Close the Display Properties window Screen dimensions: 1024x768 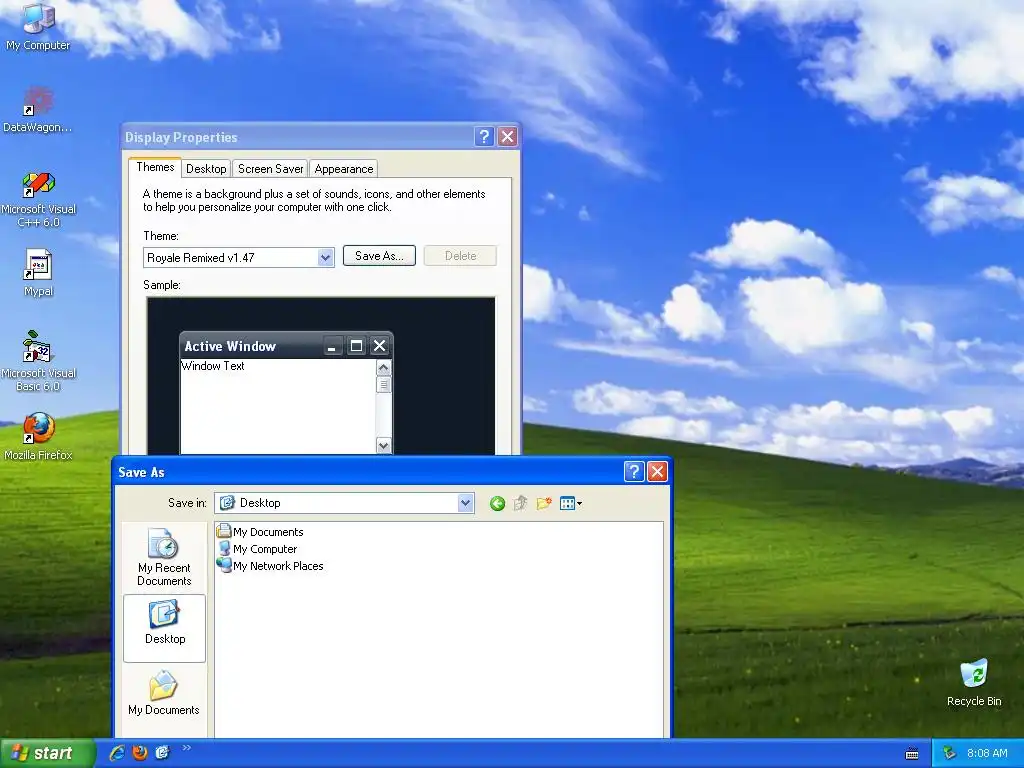(x=507, y=136)
